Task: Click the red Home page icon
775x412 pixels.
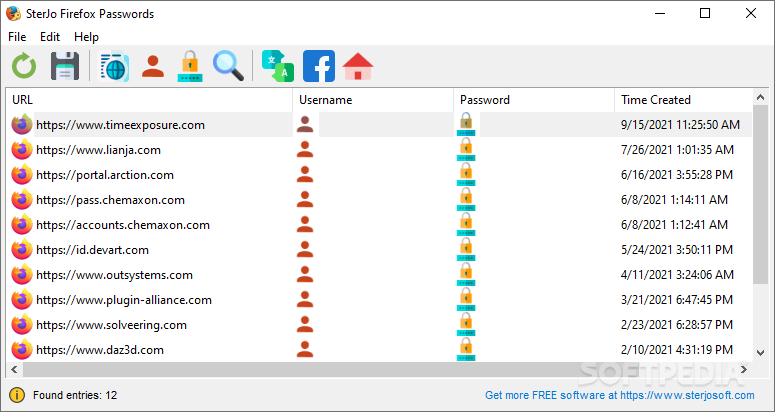Action: pyautogui.click(x=358, y=66)
